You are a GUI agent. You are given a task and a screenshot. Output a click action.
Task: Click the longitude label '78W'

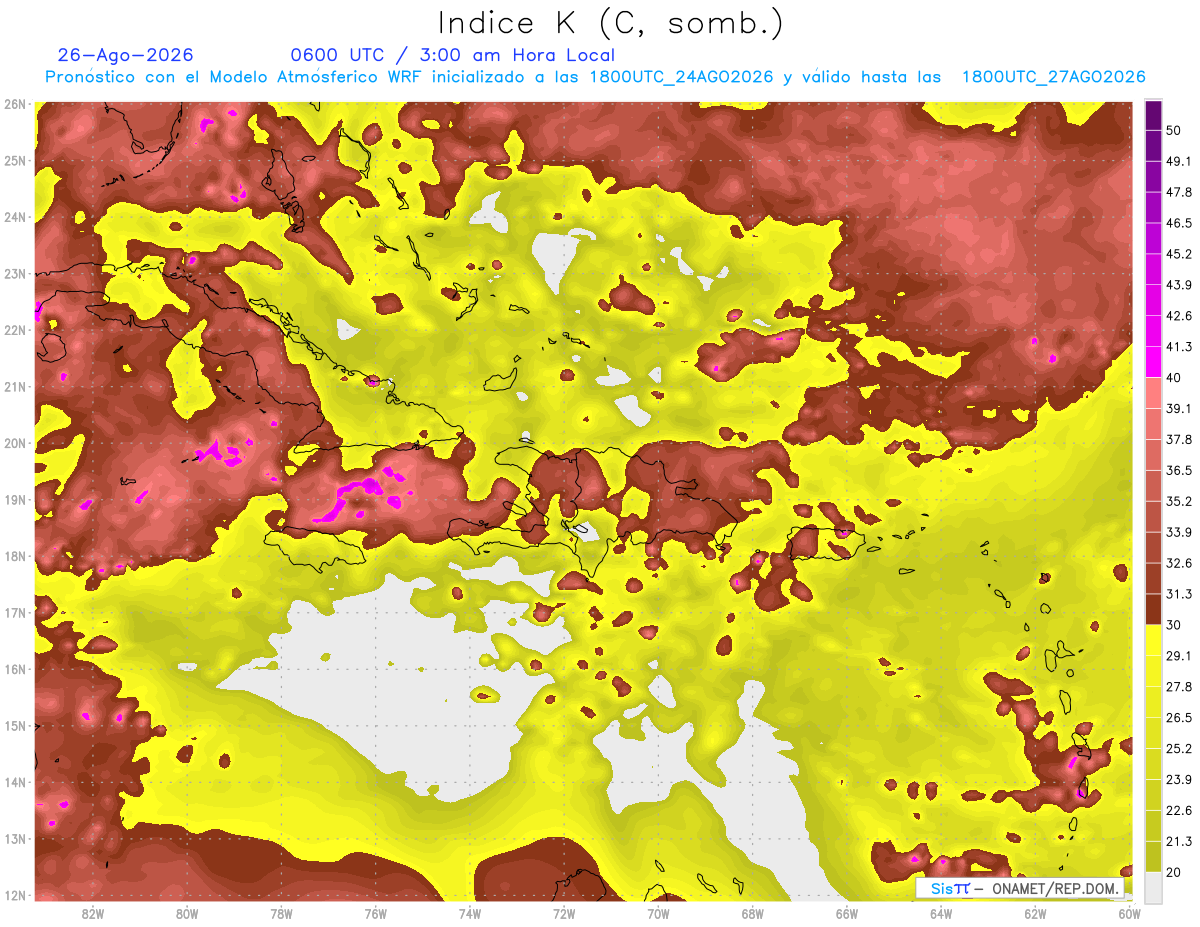pyautogui.click(x=281, y=914)
